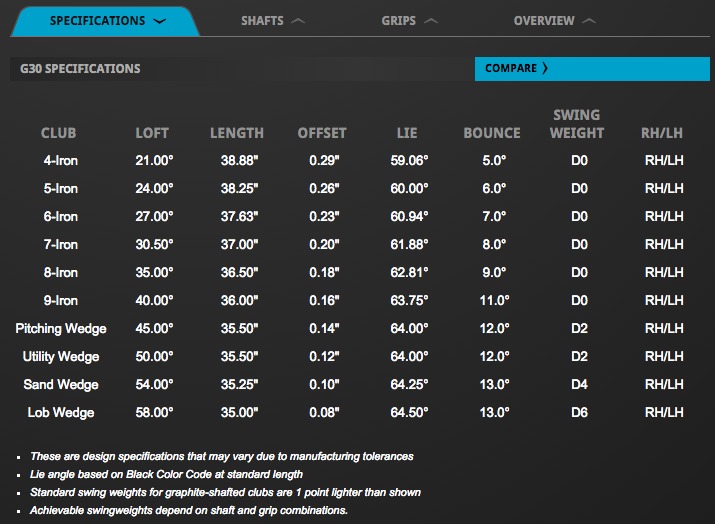Click the Loft column header

tap(152, 133)
